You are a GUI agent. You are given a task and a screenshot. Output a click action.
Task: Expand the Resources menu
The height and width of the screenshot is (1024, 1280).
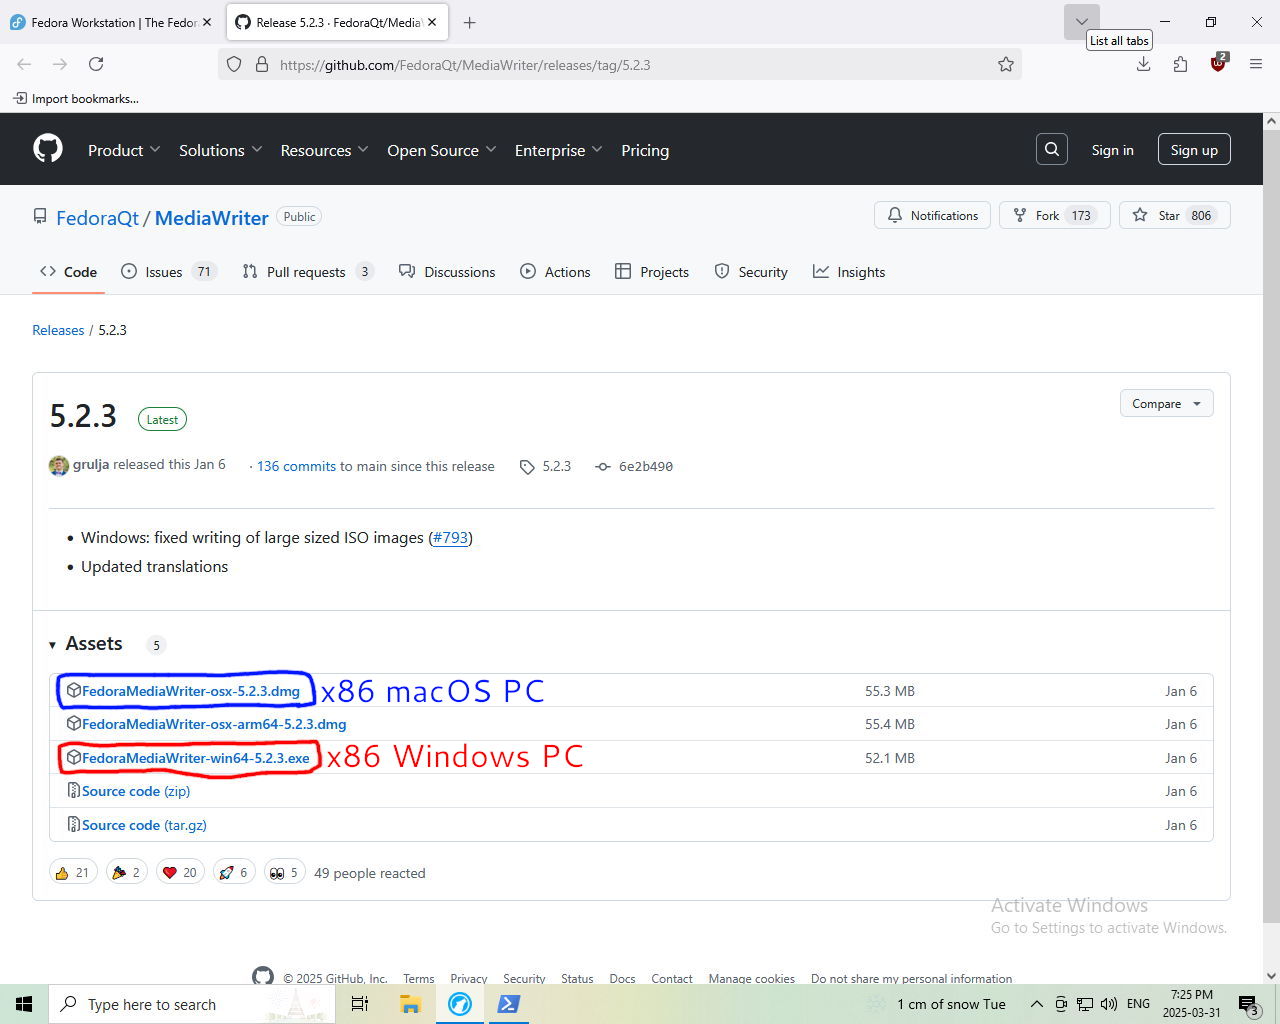click(324, 150)
